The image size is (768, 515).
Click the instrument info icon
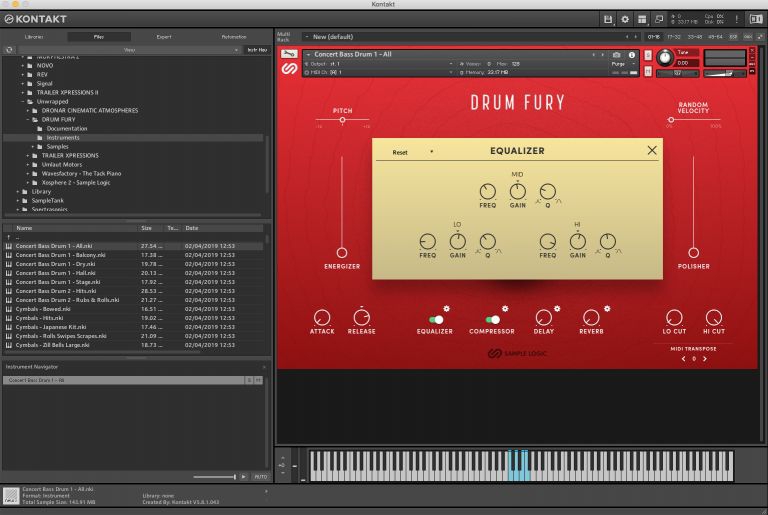click(632, 55)
